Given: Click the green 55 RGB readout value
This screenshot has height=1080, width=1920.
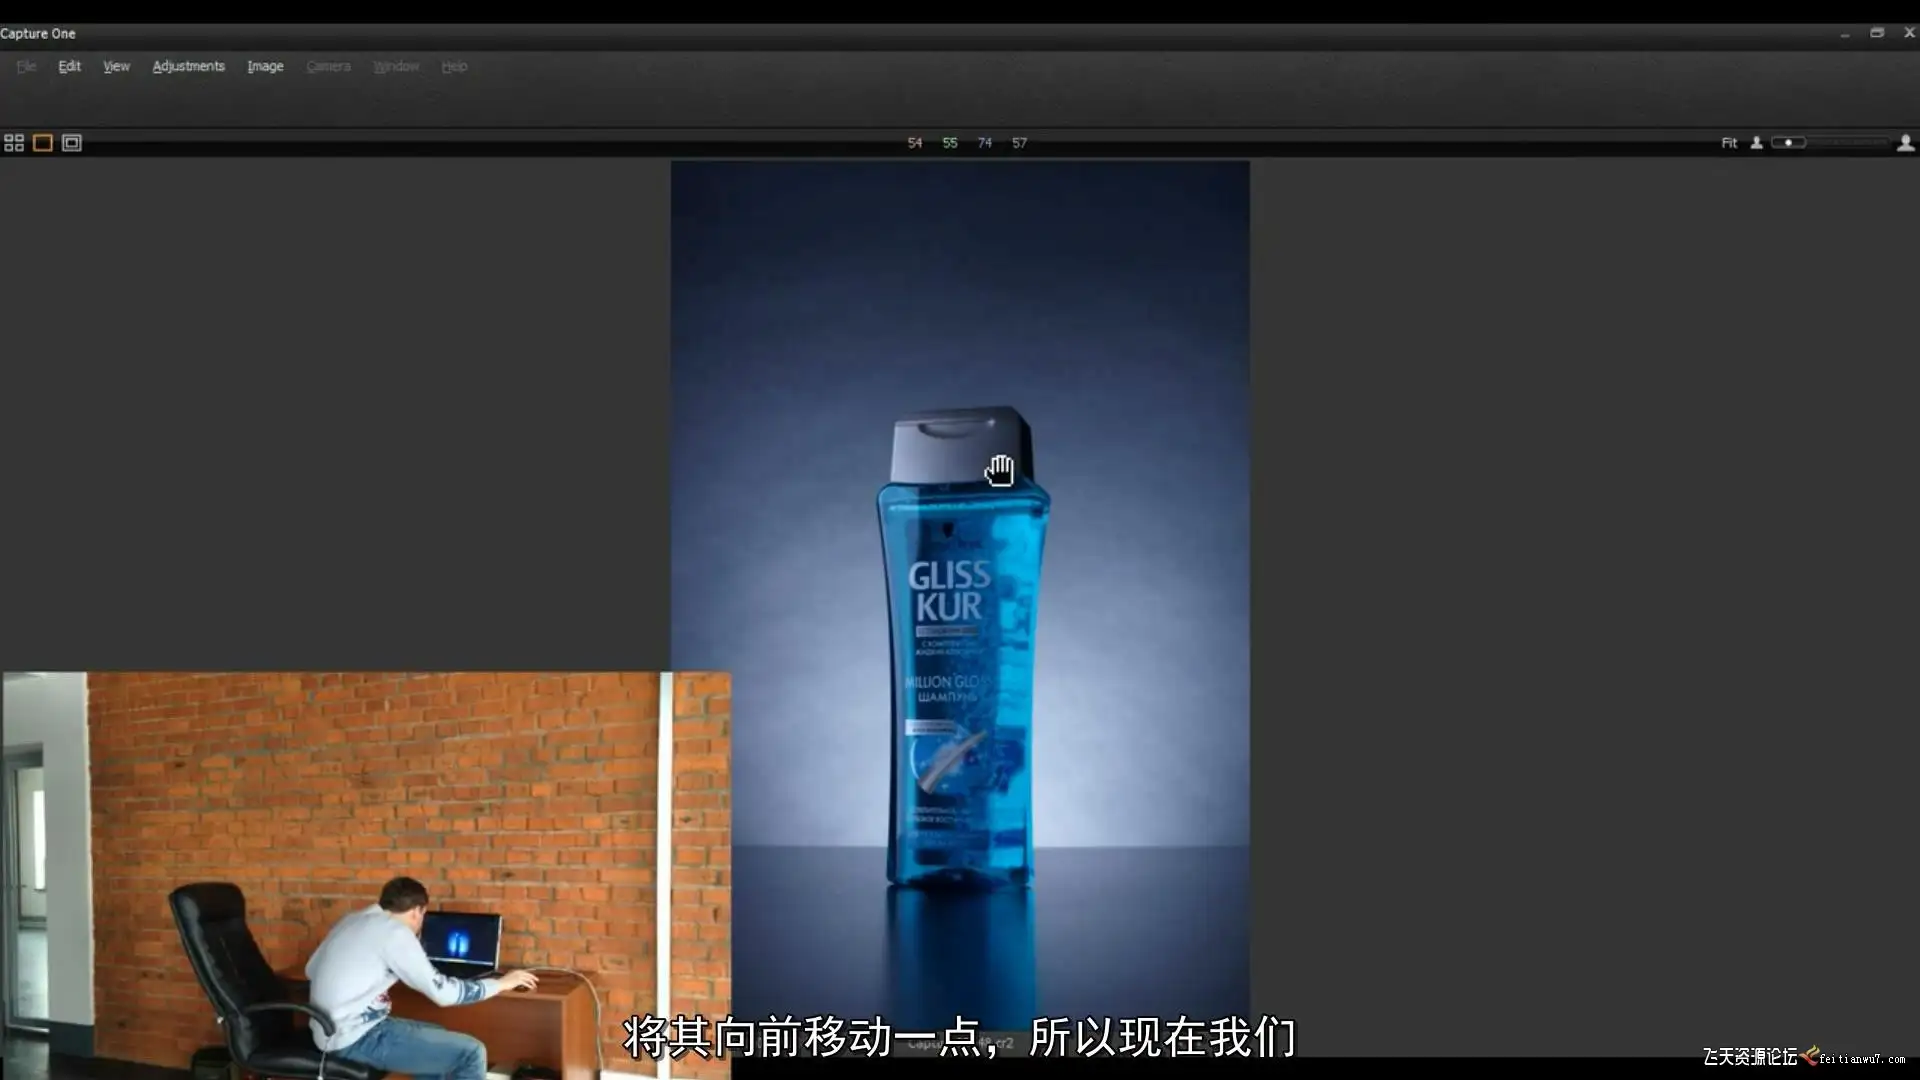Looking at the screenshot, I should [x=950, y=143].
